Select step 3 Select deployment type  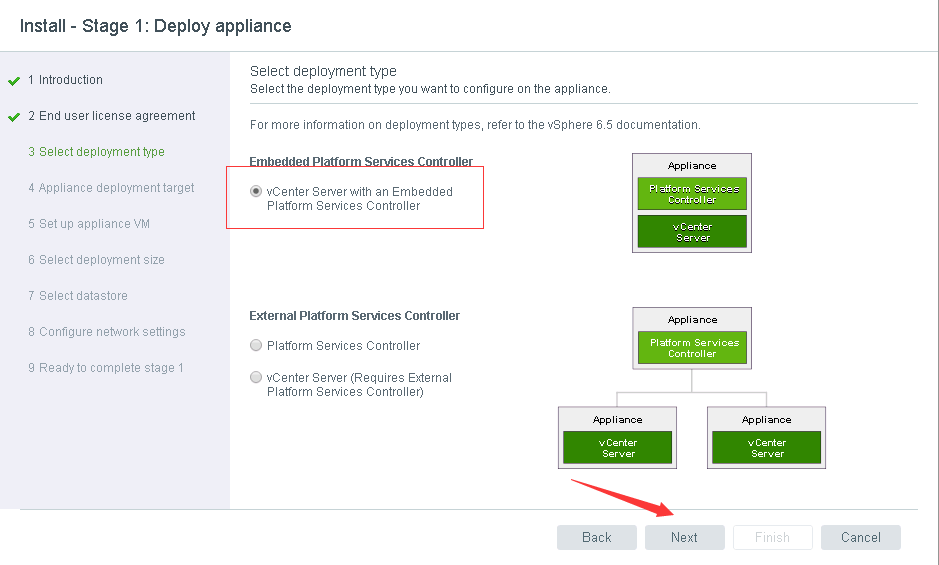(x=96, y=152)
